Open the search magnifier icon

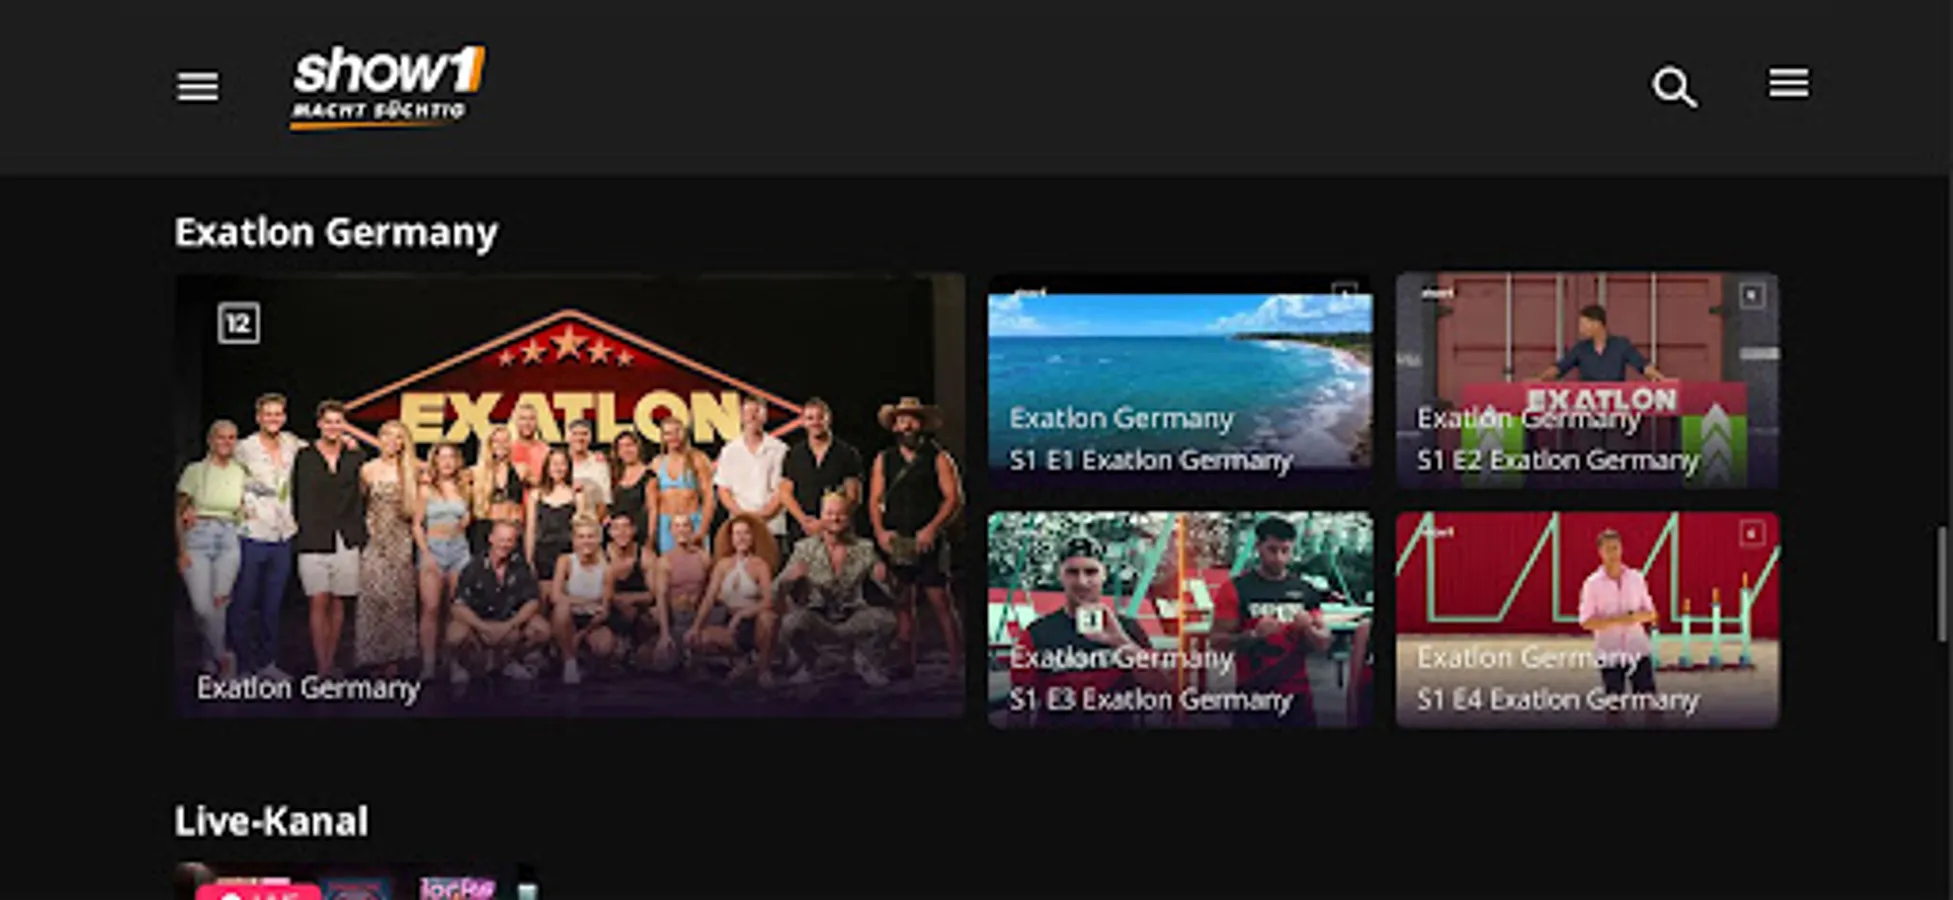click(x=1674, y=87)
